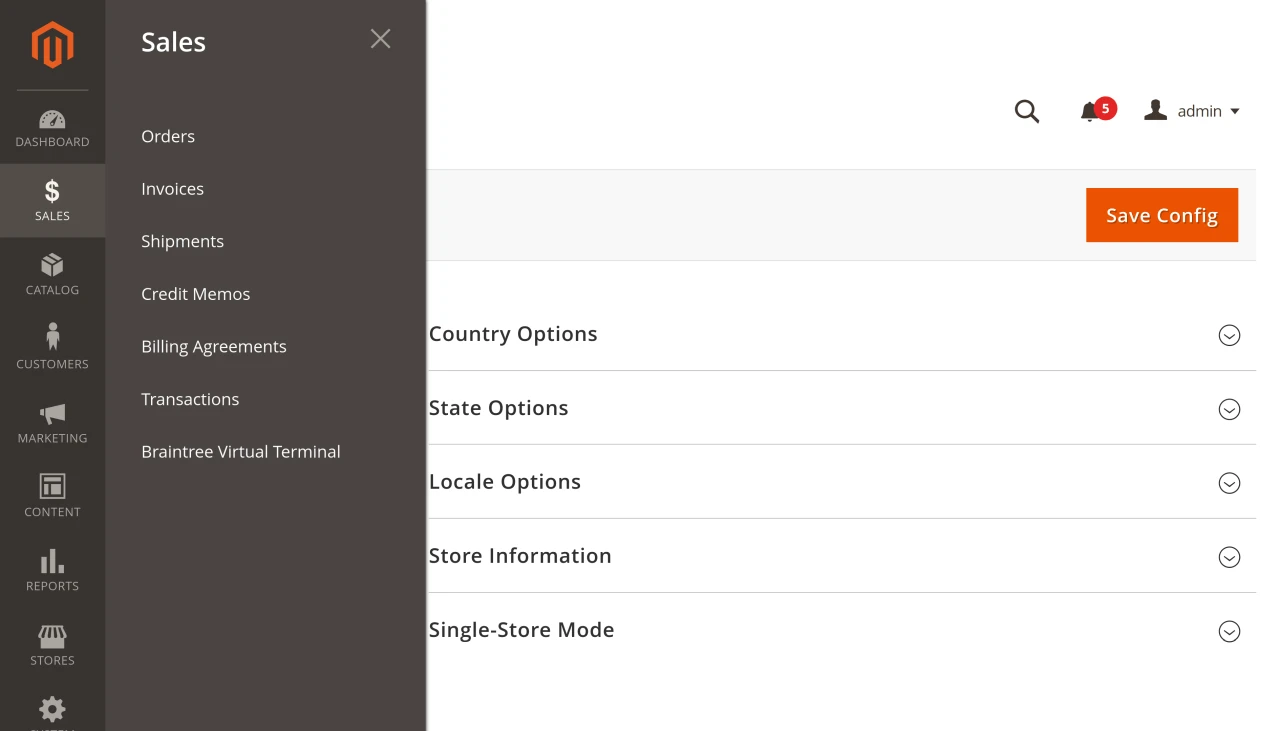Expand the State Options section

1229,409
